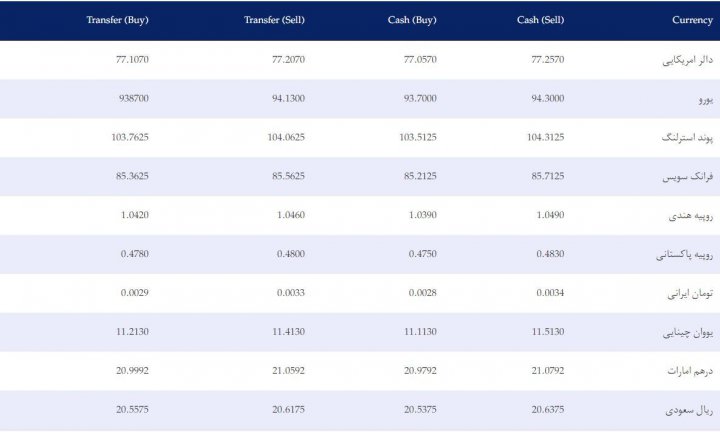Click the Transfer (Sell) column header

pos(274,20)
